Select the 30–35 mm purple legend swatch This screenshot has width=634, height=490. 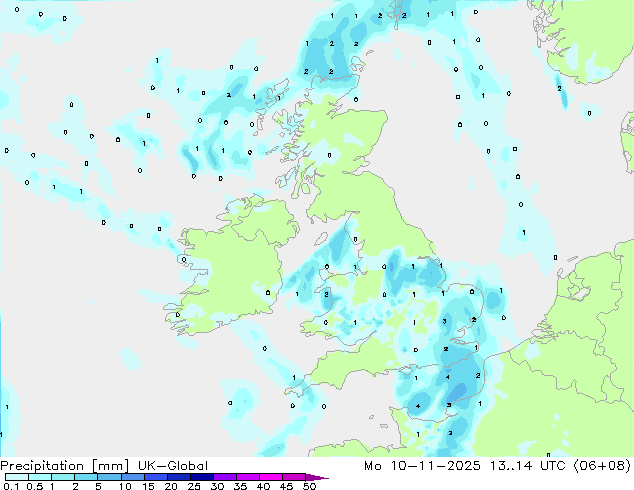tap(225, 477)
